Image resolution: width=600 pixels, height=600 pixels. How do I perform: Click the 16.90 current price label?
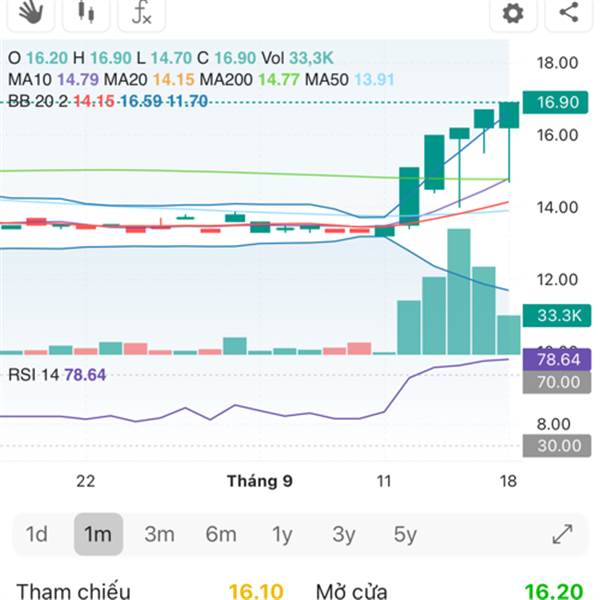tap(557, 103)
